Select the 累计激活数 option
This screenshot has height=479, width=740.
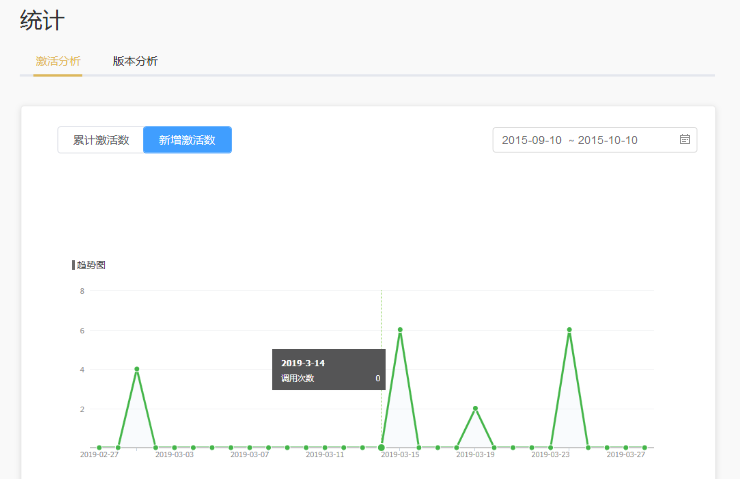(101, 140)
